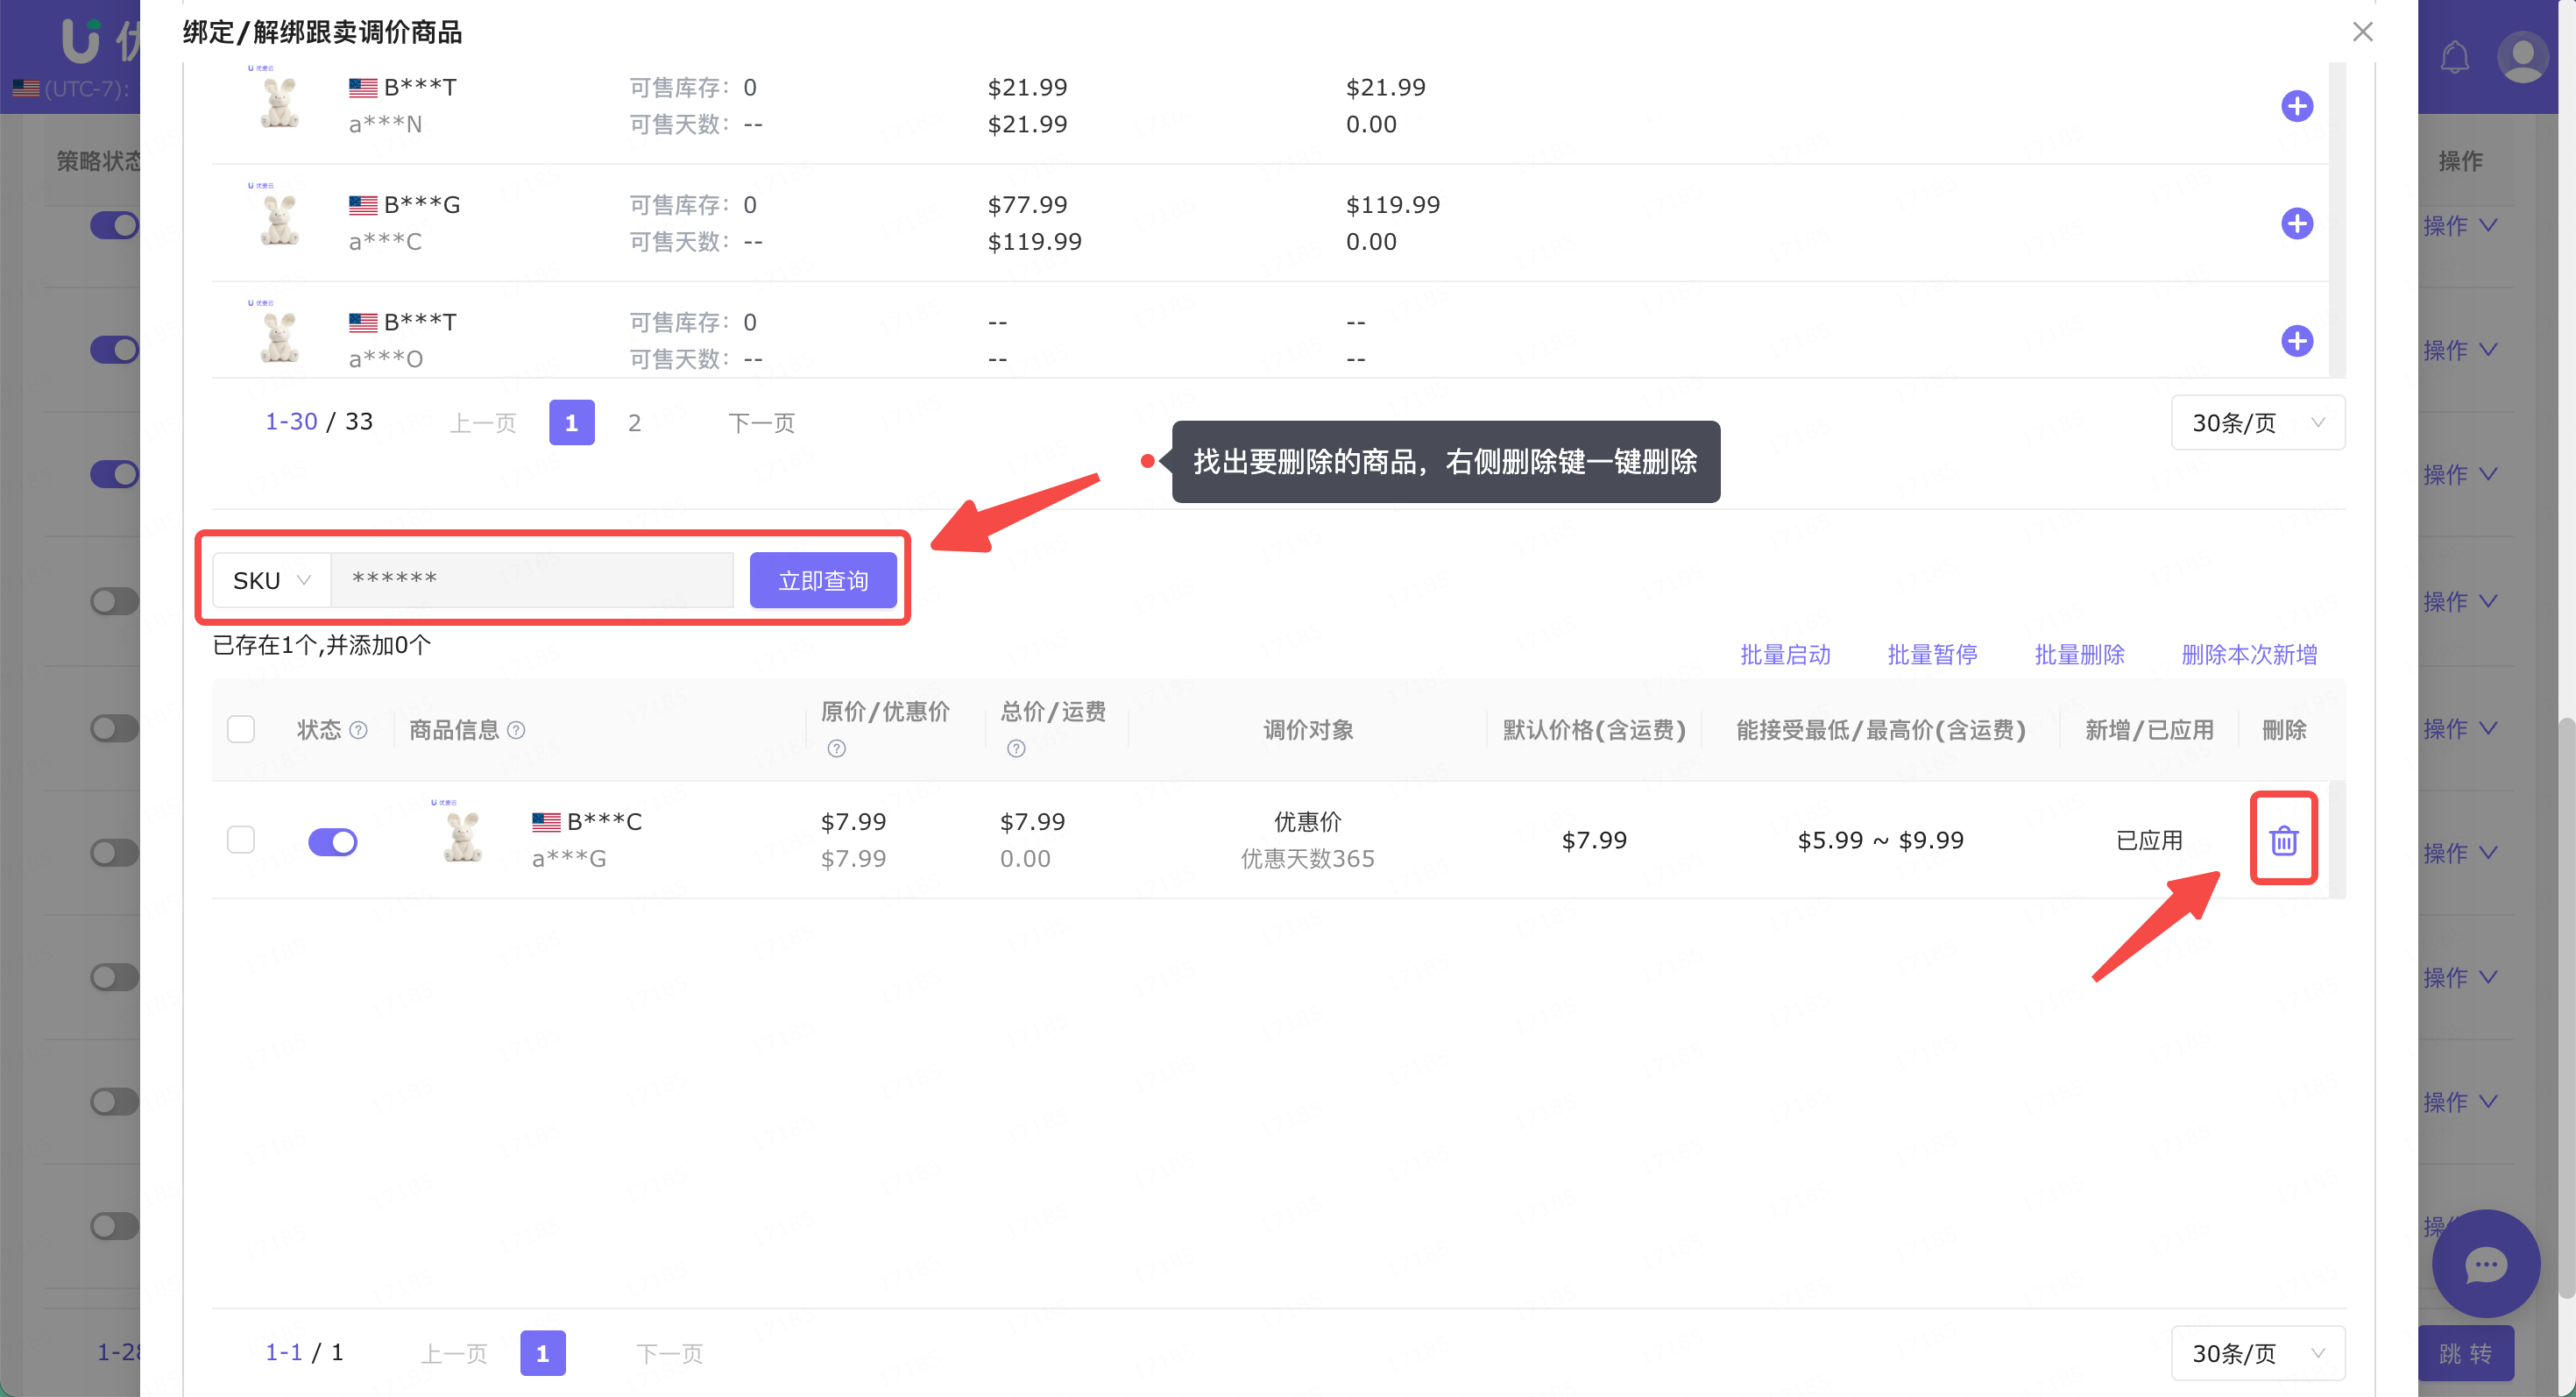The height and width of the screenshot is (1397, 2576).
Task: Click the SKU search input field
Action: point(532,580)
